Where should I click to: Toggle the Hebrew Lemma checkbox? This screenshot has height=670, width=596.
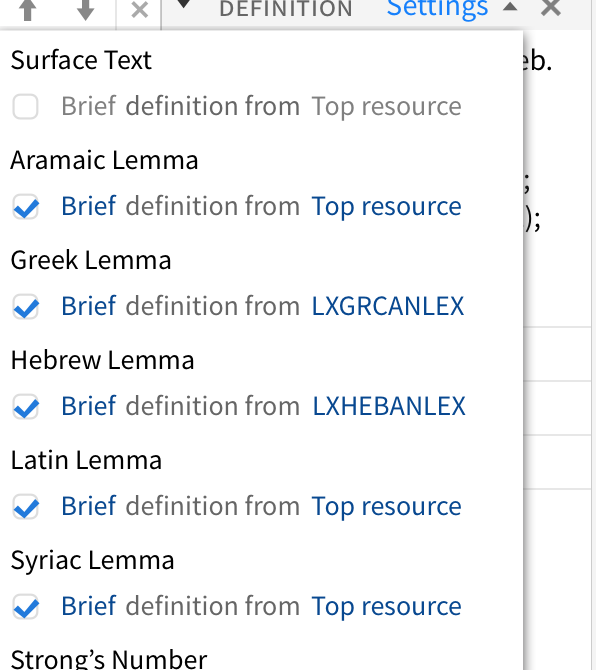(26, 406)
